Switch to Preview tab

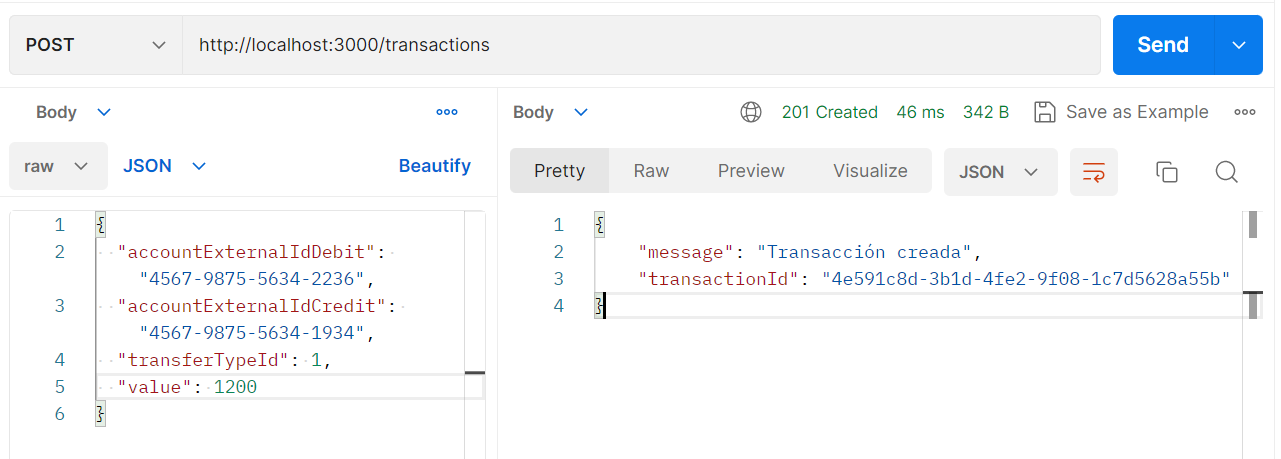pos(751,171)
